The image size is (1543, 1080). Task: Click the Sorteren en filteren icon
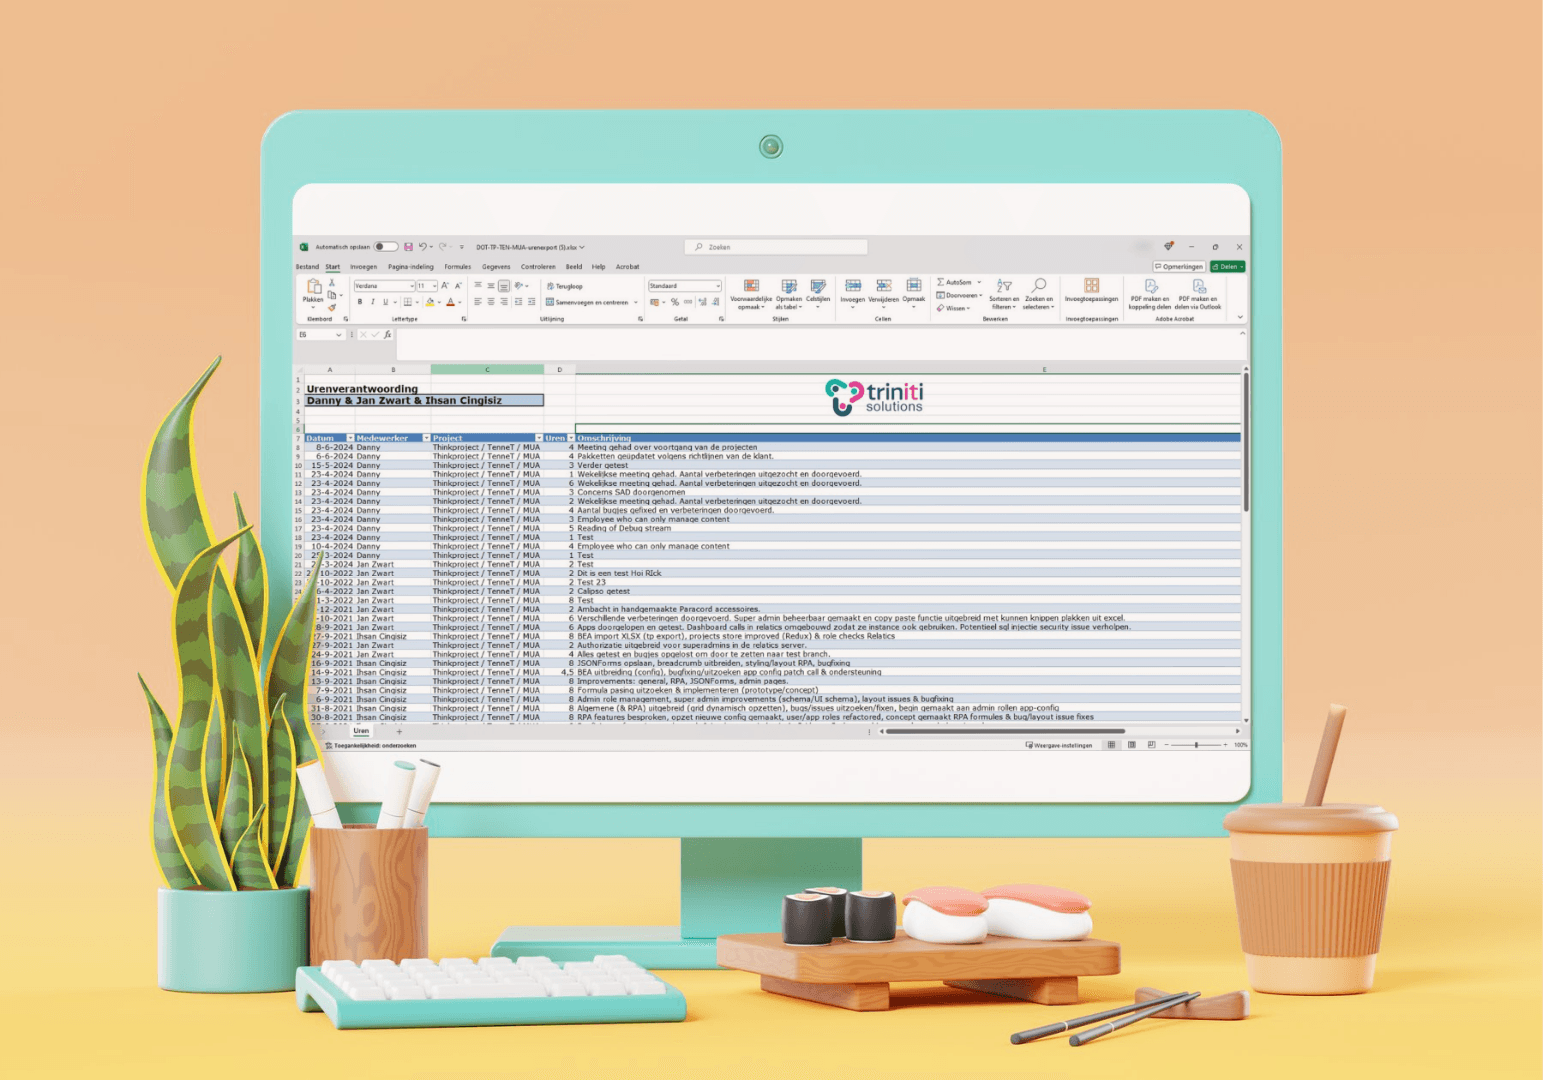click(x=1005, y=285)
